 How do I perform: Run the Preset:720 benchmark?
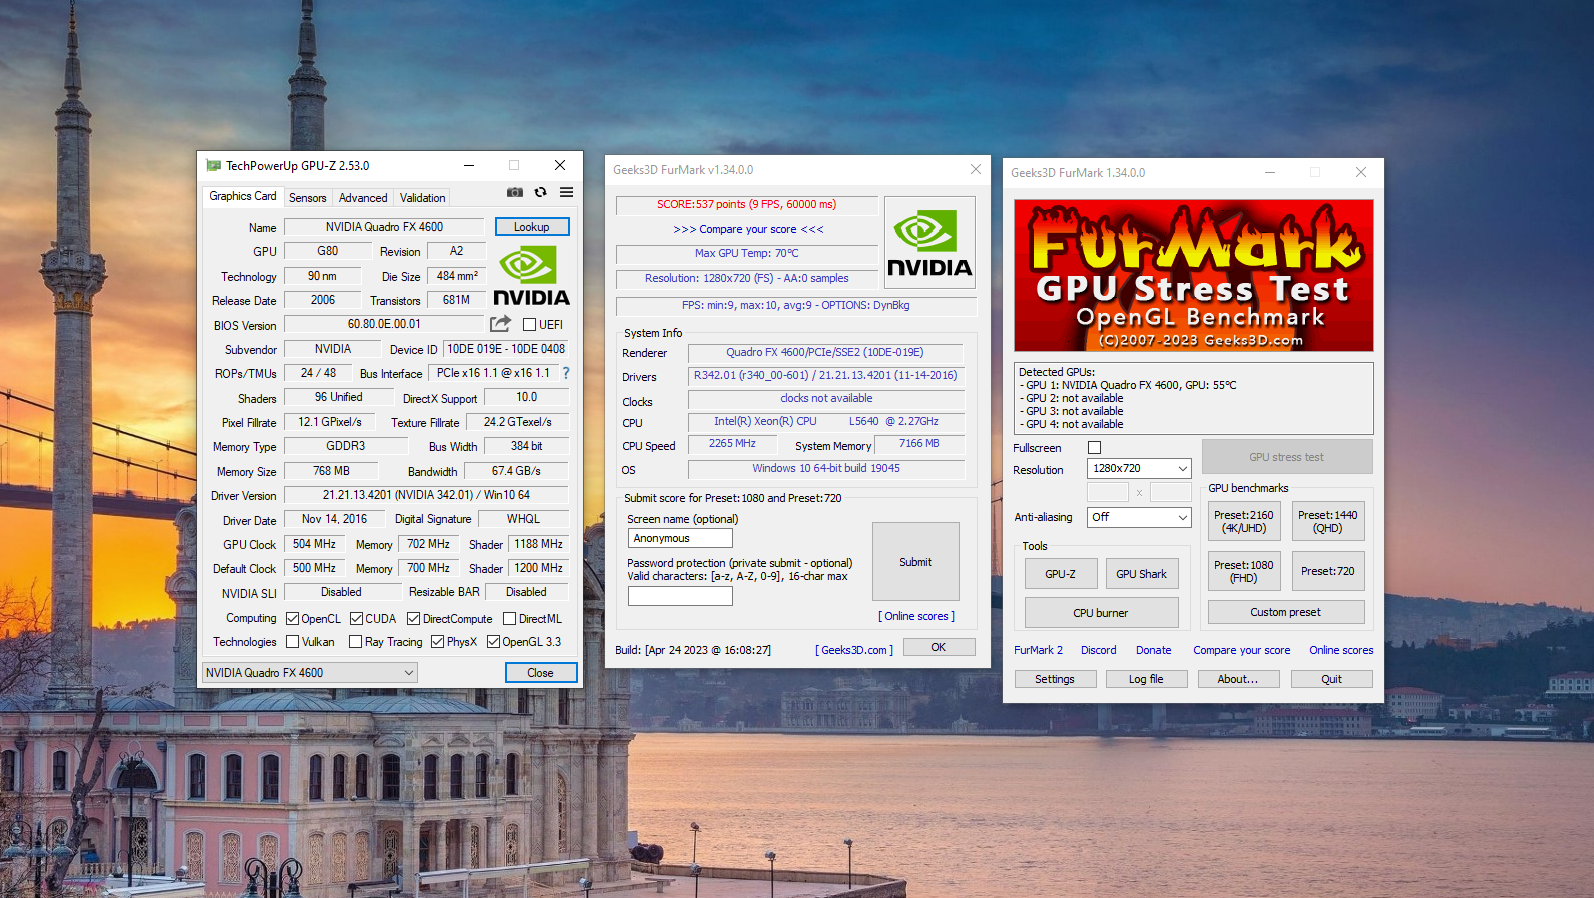pyautogui.click(x=1328, y=571)
